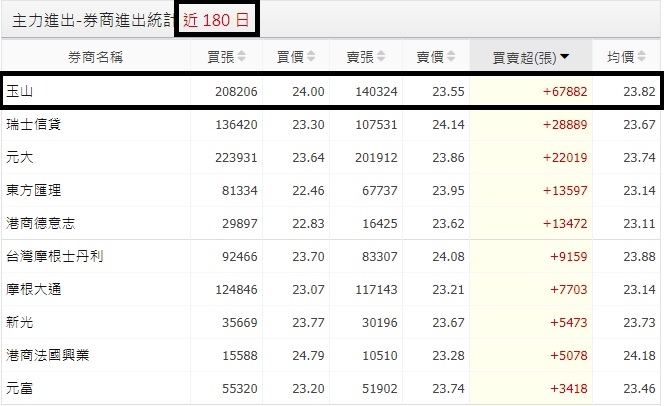Click 瑞士信貸 net buy +28889
This screenshot has height=406, width=664.
pos(565,124)
